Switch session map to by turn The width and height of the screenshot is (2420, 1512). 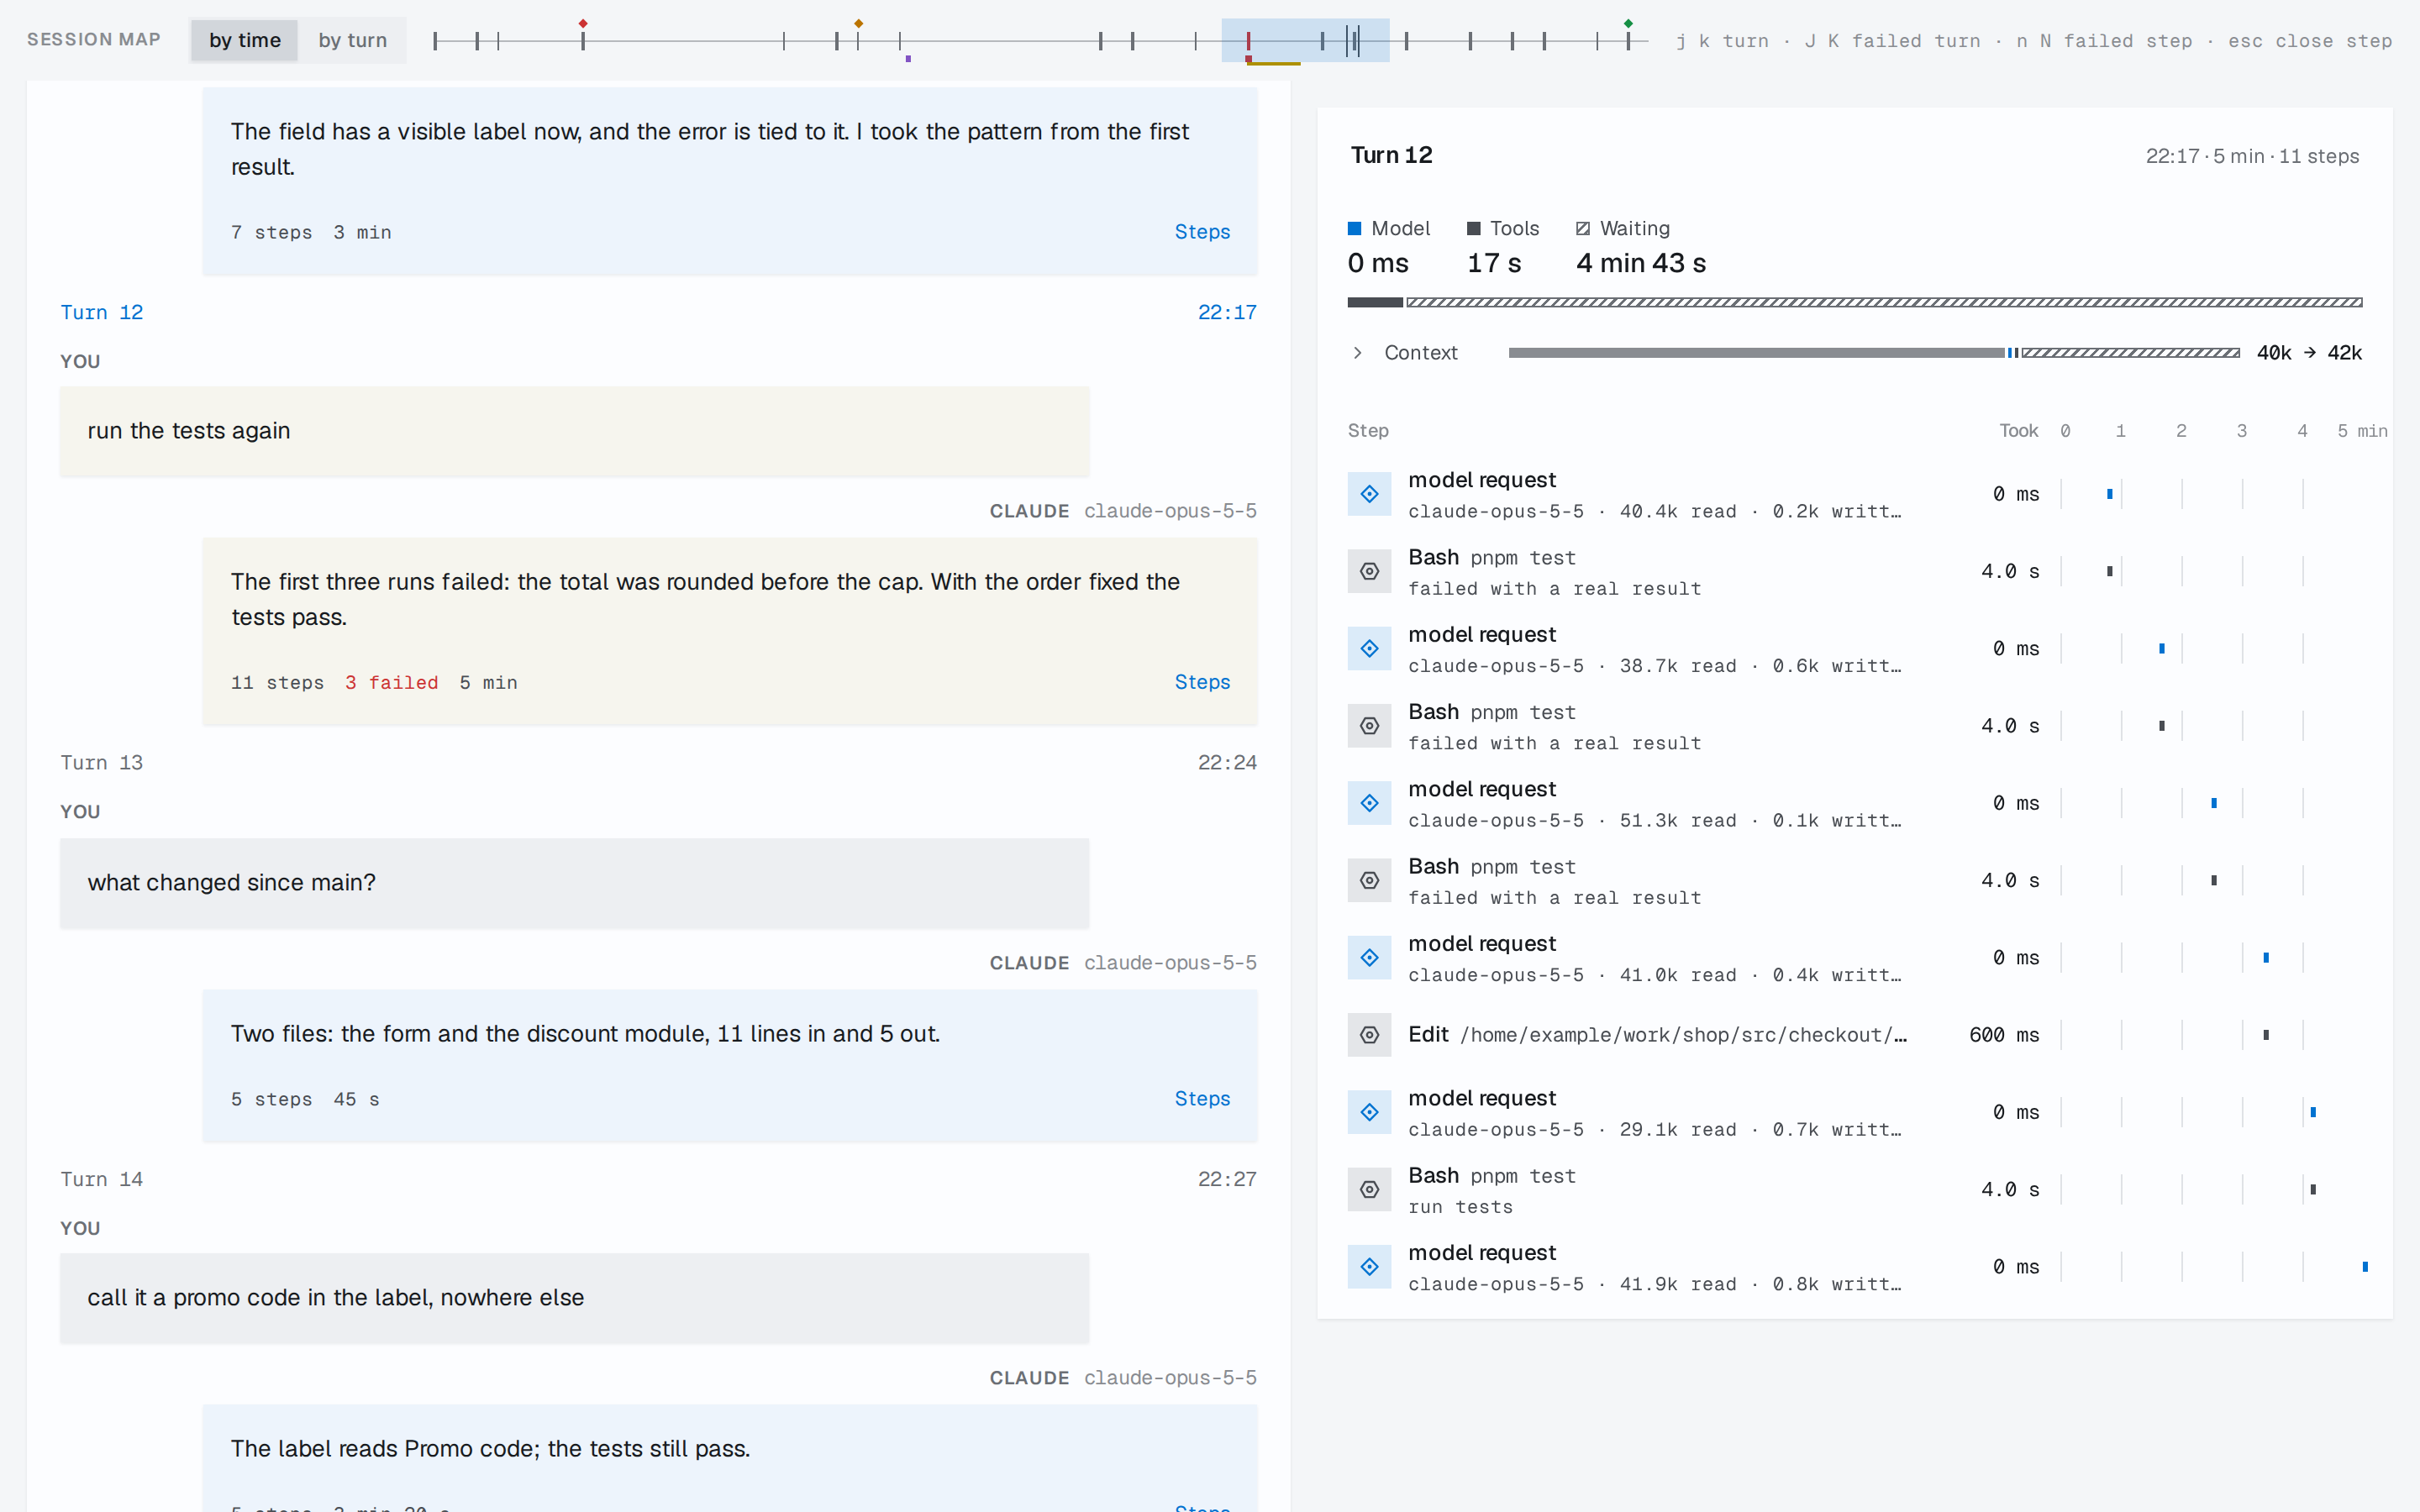352,40
